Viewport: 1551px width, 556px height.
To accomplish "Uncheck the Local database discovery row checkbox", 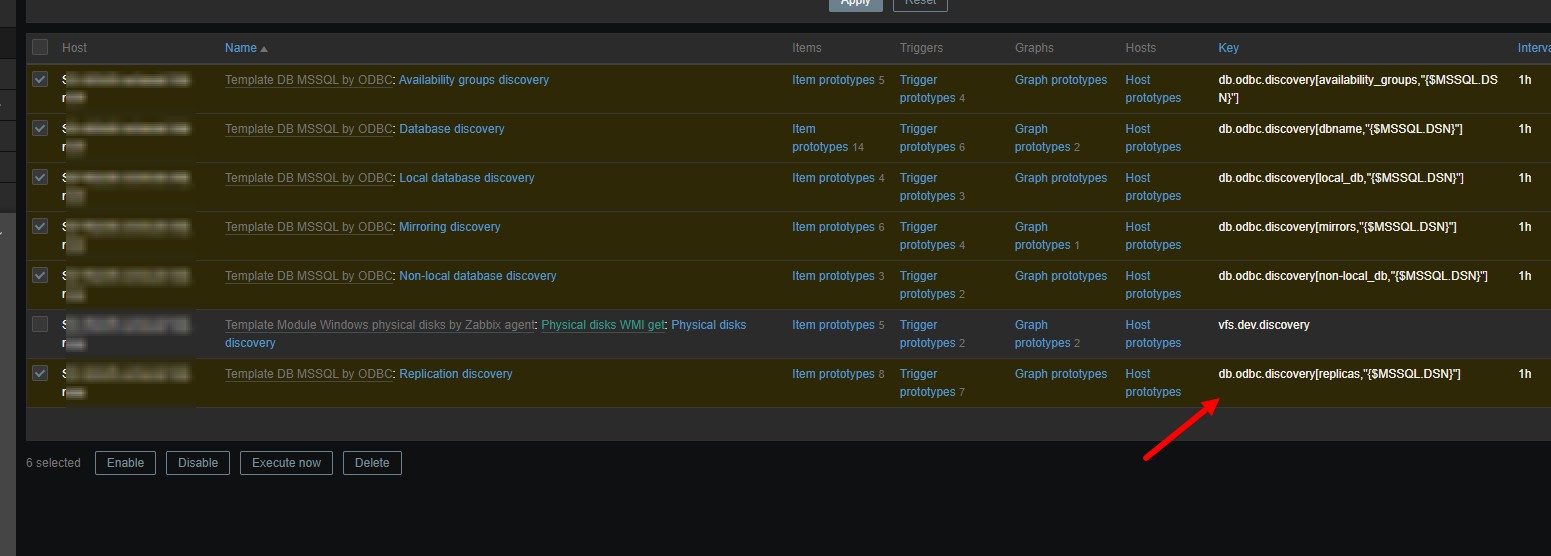I will point(40,177).
